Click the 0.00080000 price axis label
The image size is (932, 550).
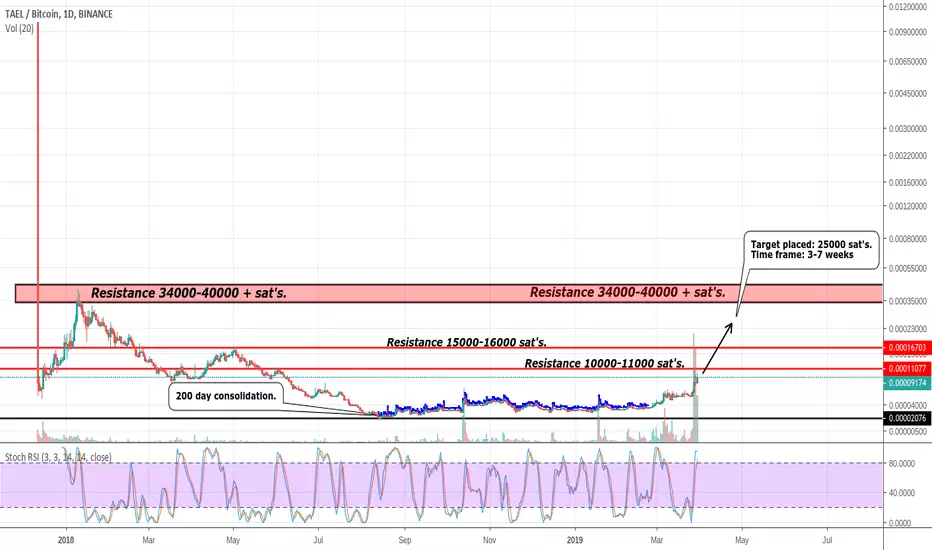click(908, 239)
